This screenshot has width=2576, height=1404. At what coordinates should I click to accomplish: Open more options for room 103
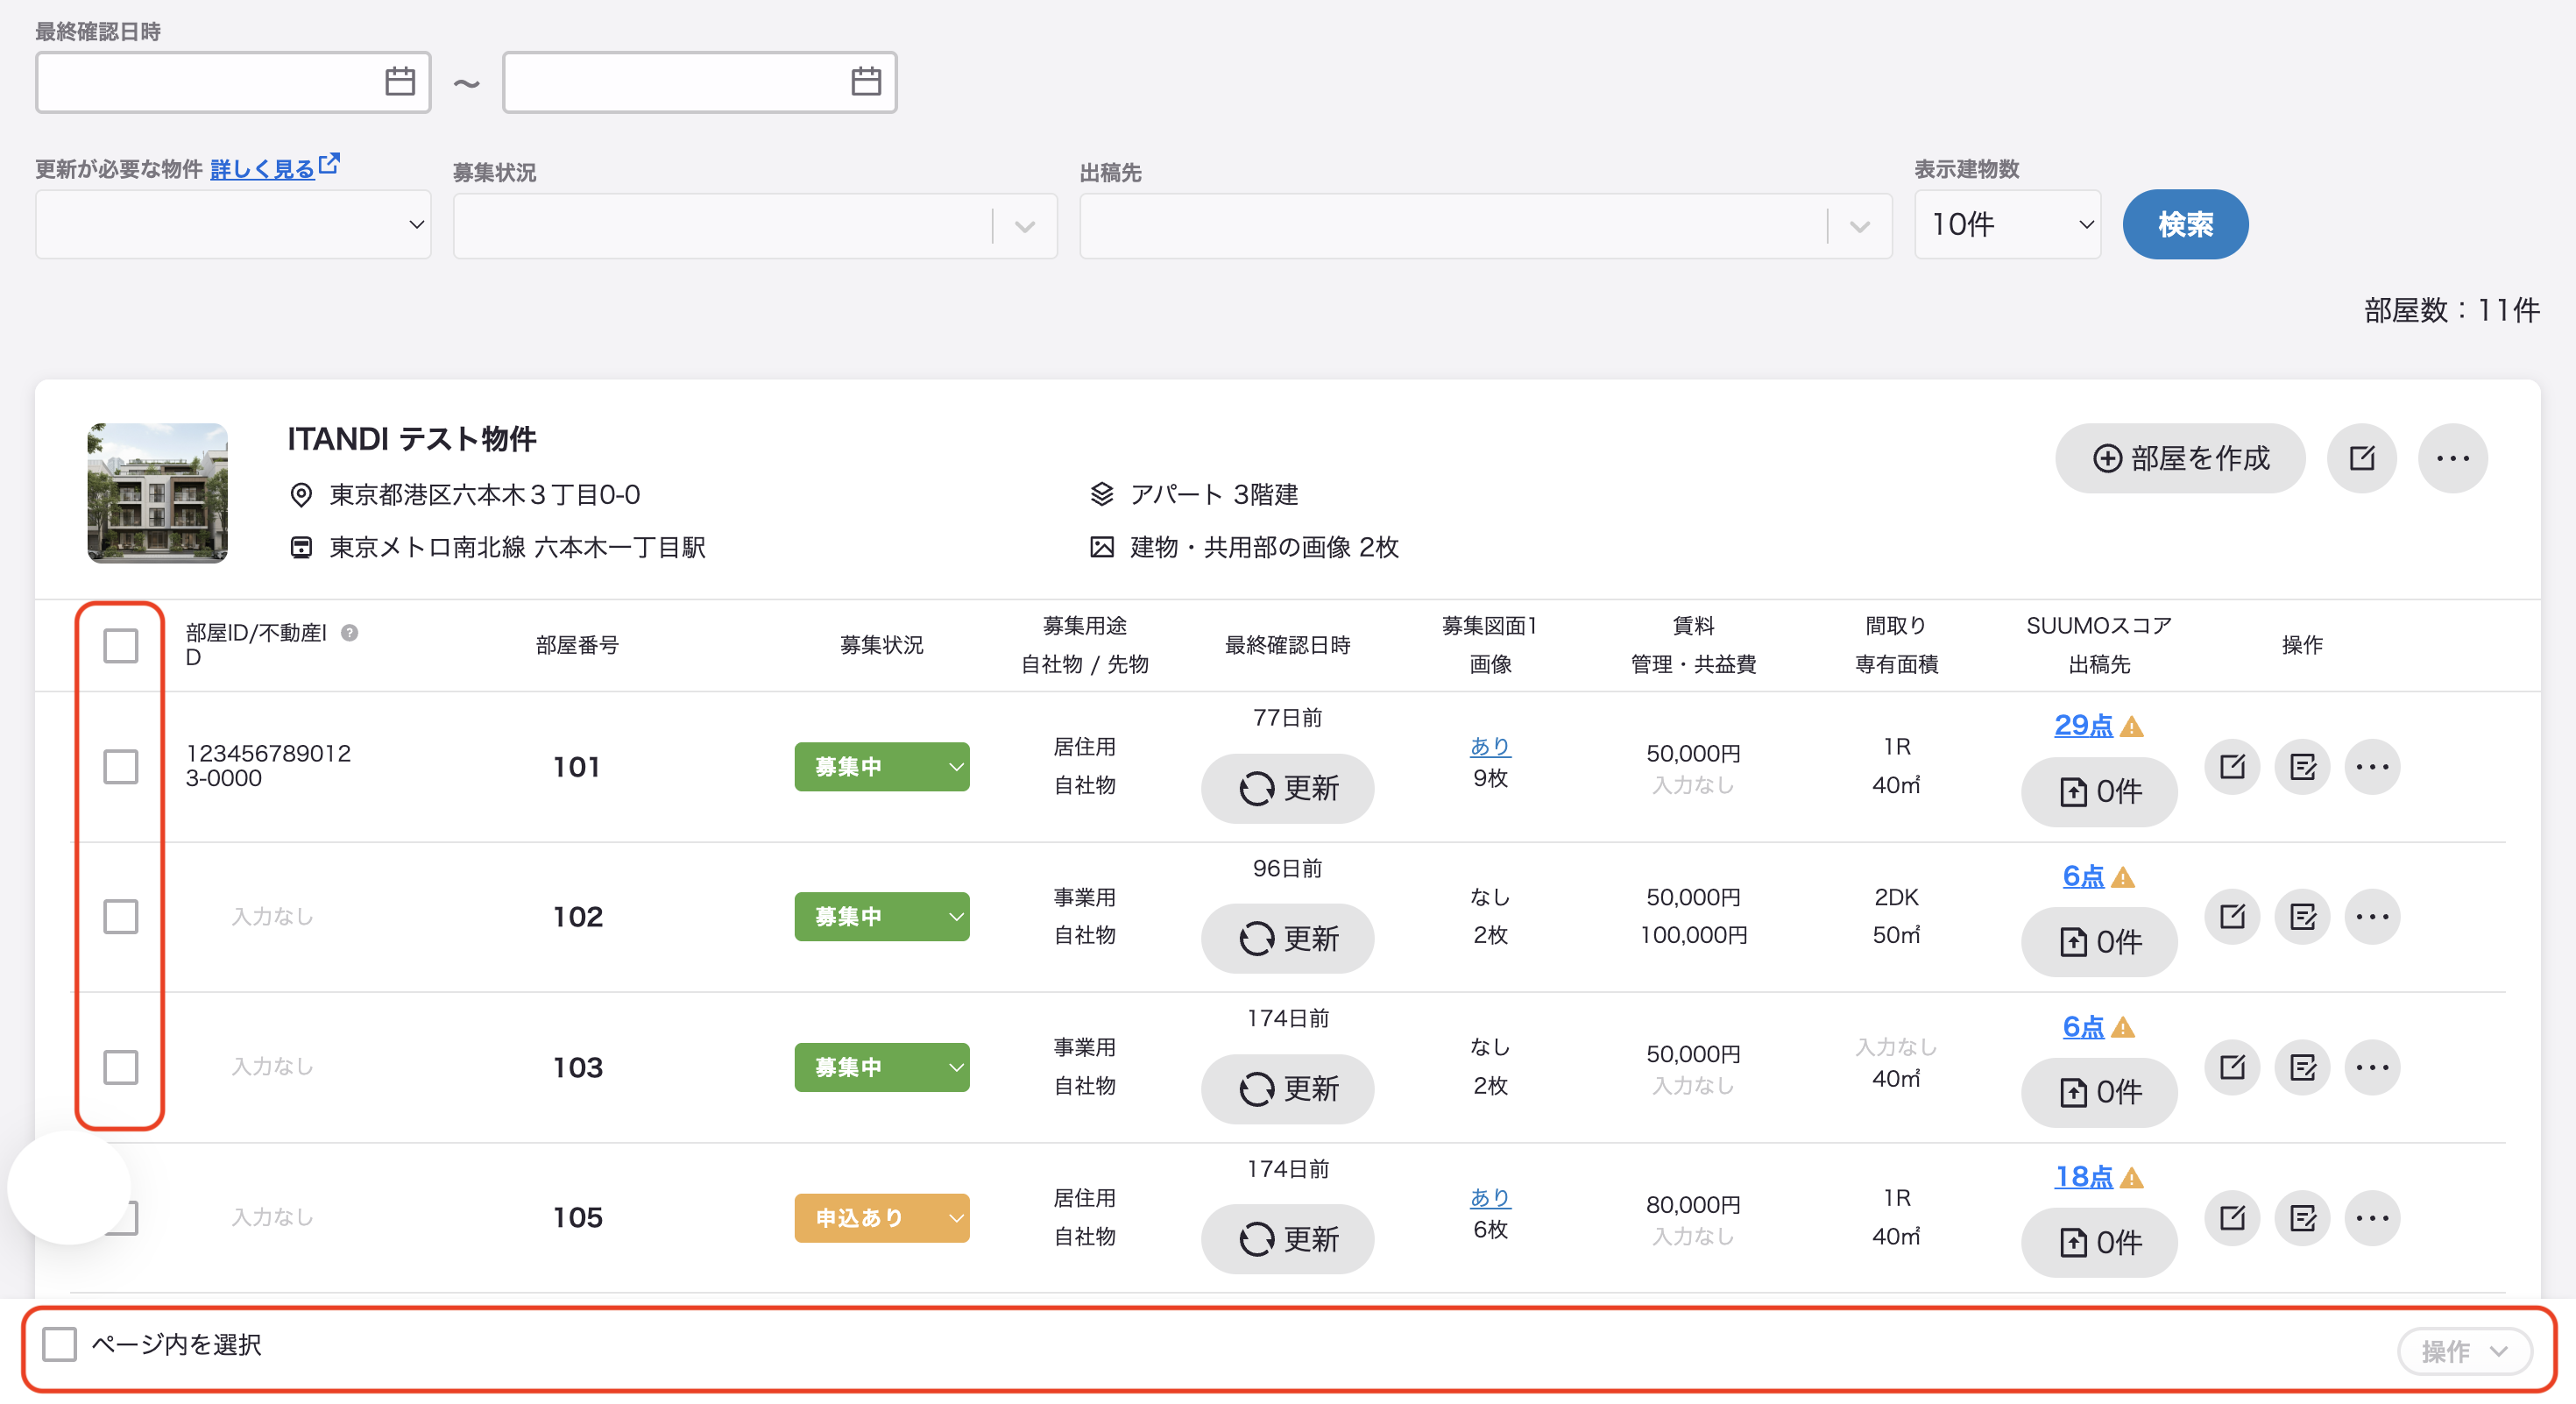coord(2372,1068)
